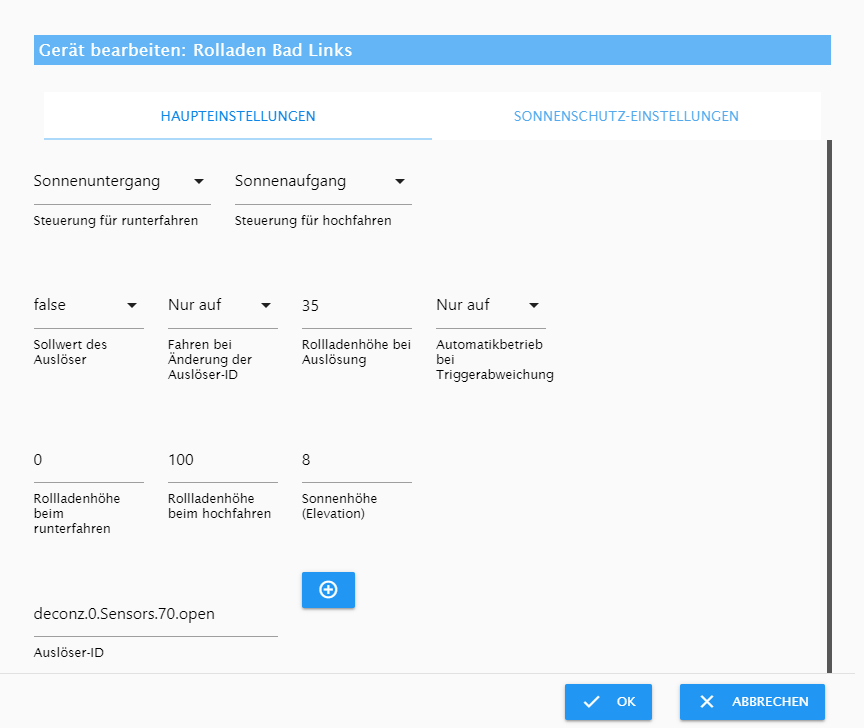Click the Rollladenhöhe beim runterfahren field
Screen dimensions: 864x728
click(x=88, y=460)
